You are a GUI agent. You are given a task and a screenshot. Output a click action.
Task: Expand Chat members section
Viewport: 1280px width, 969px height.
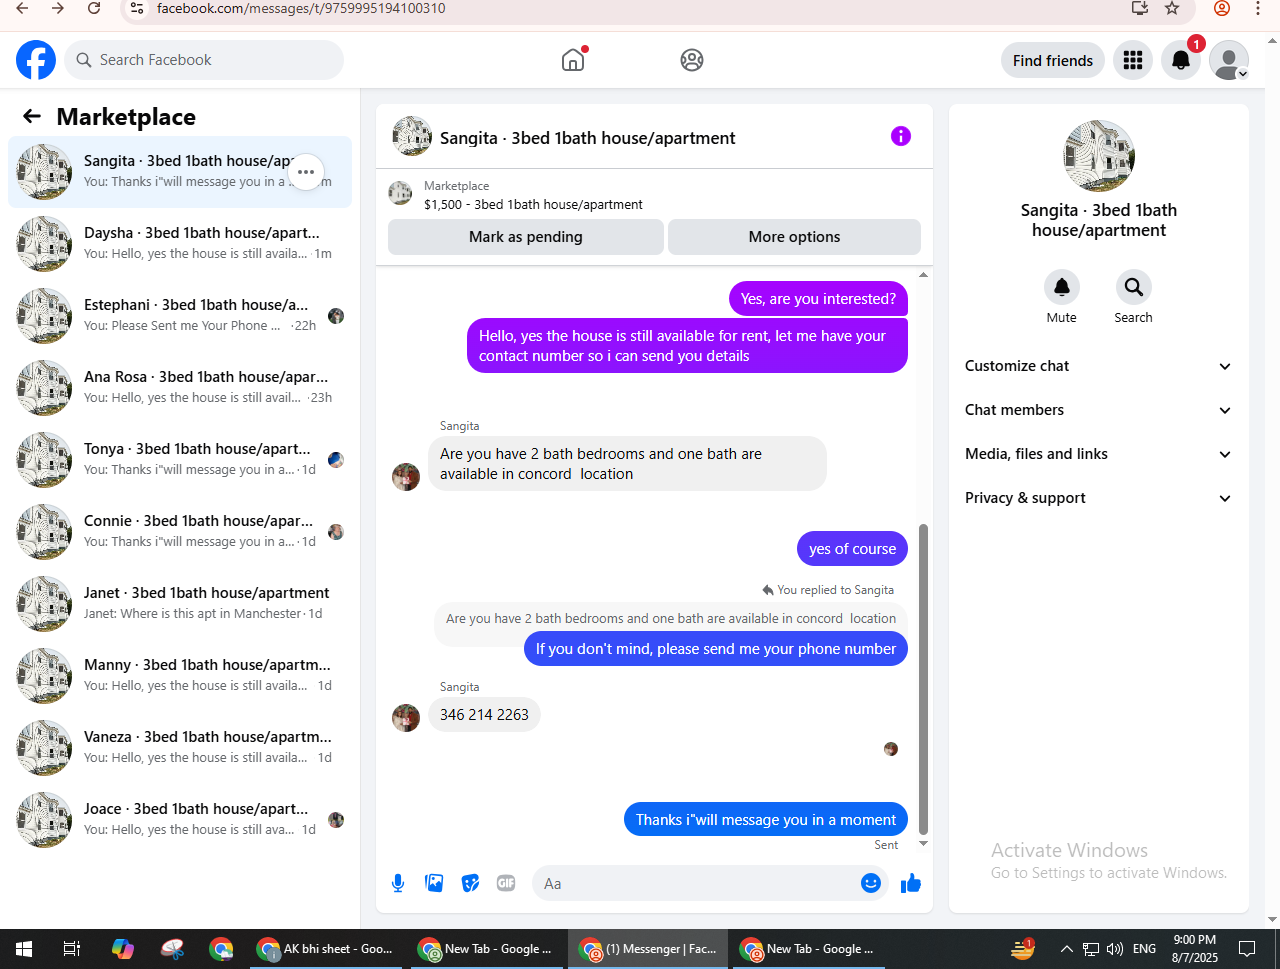click(x=1099, y=410)
